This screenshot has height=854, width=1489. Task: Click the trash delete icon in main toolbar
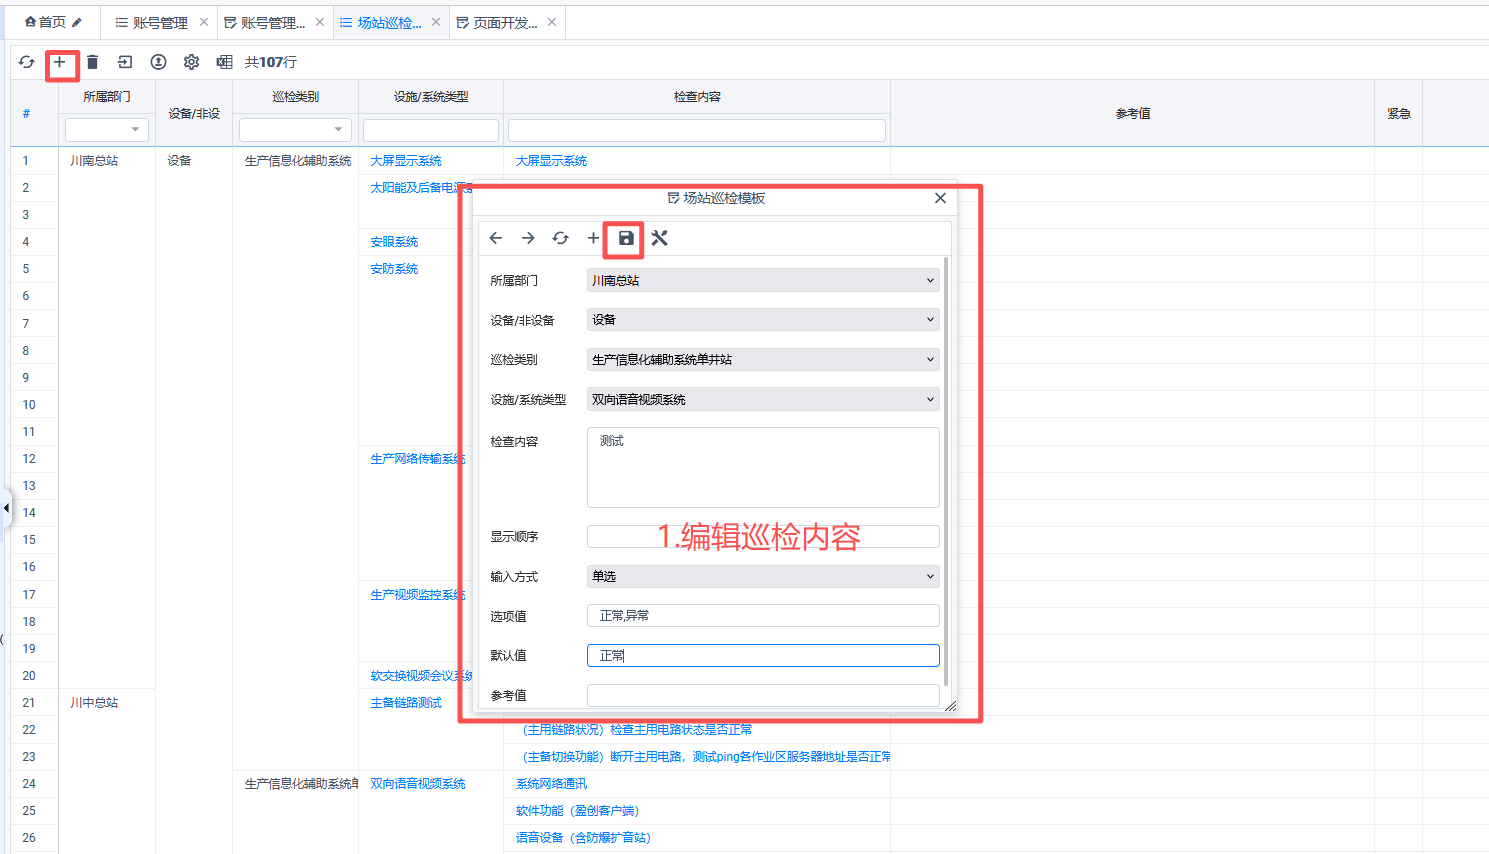(92, 62)
